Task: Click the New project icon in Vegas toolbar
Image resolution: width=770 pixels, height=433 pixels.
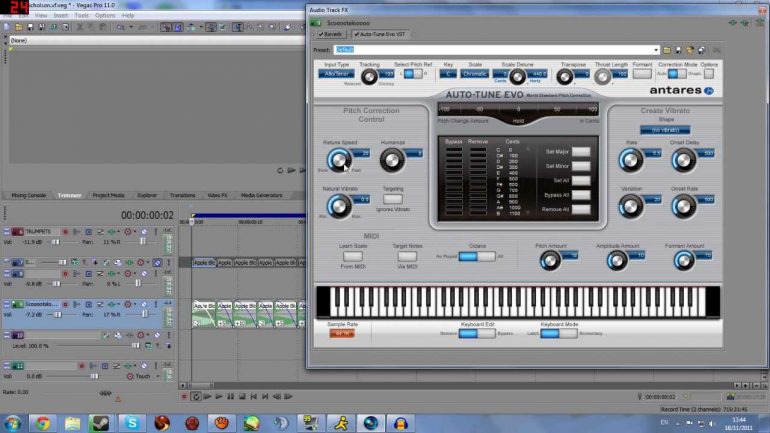Action: [x=7, y=27]
